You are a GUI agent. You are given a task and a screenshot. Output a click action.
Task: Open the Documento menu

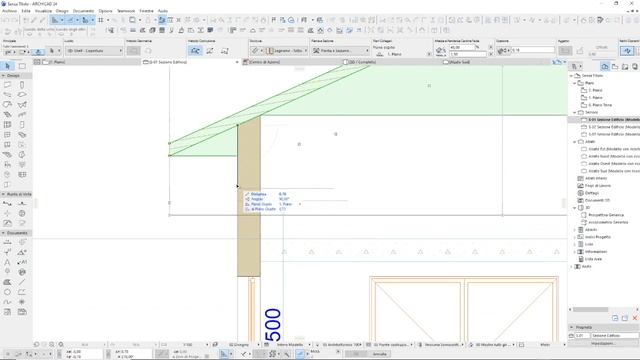(83, 11)
